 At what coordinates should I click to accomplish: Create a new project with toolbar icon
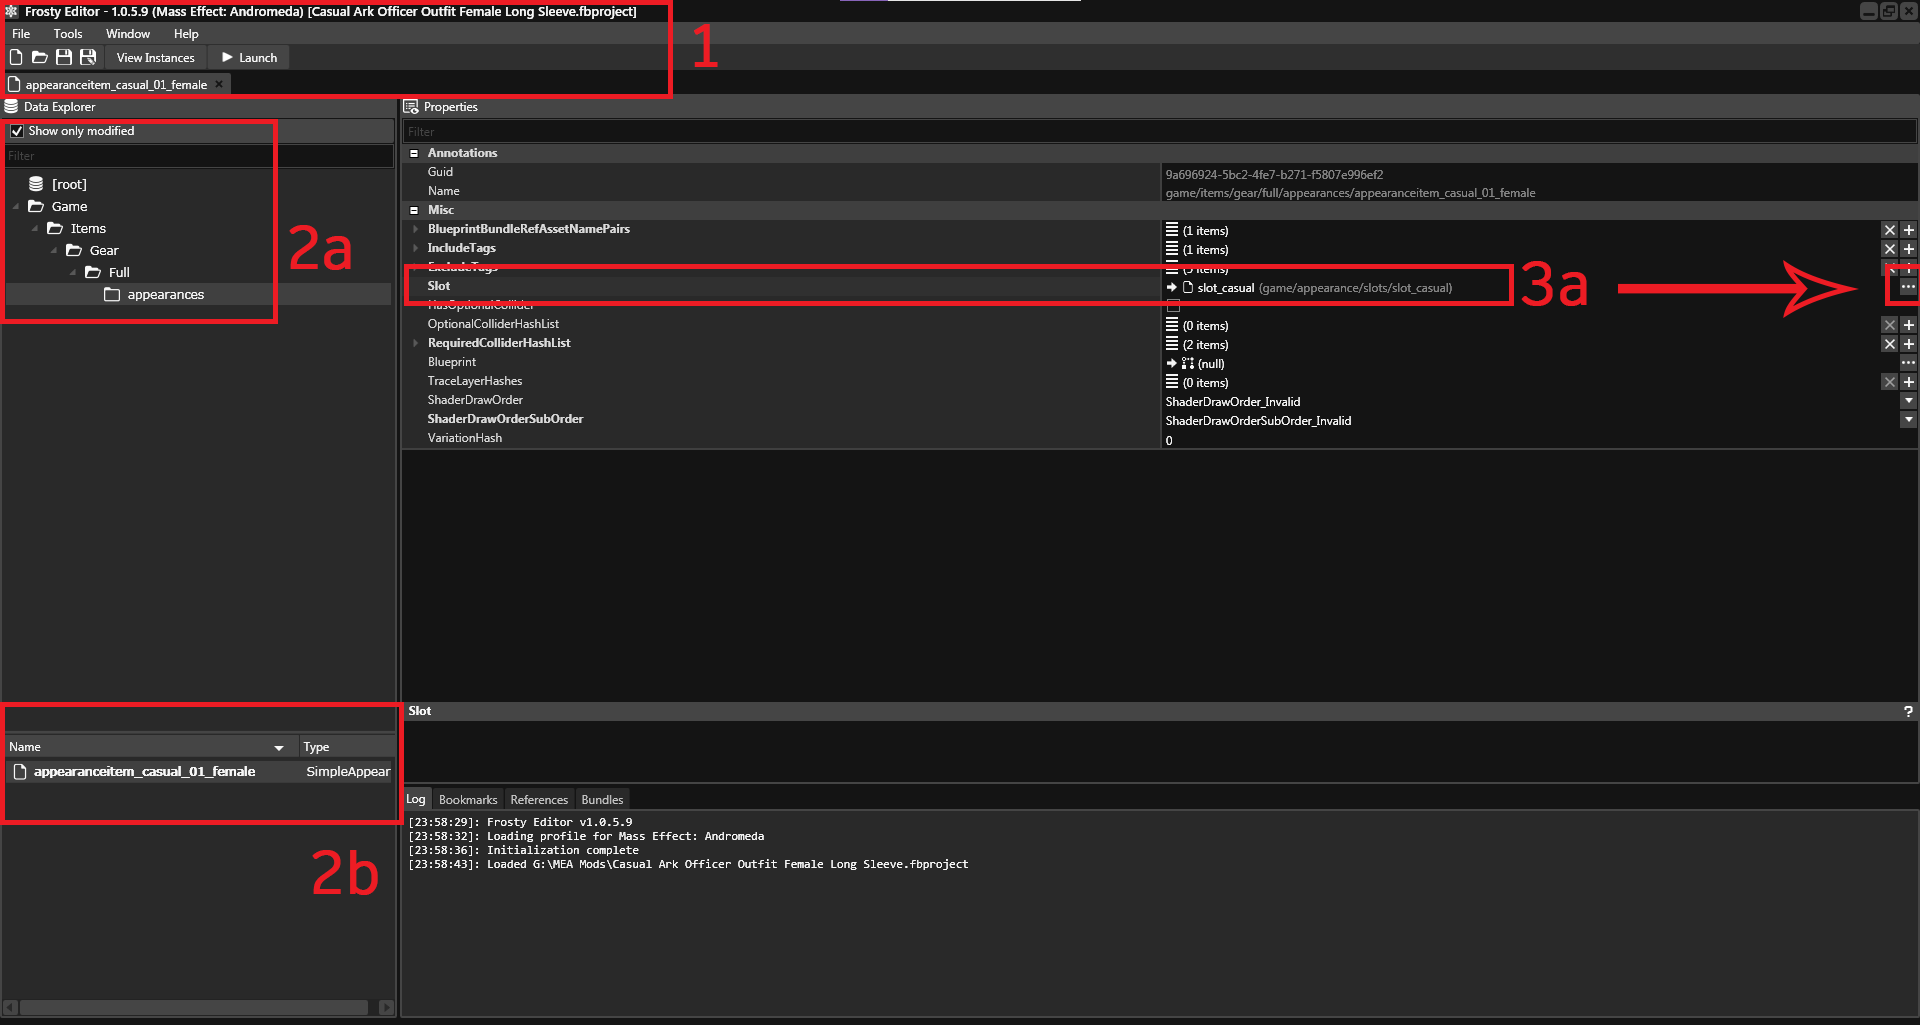pos(16,57)
